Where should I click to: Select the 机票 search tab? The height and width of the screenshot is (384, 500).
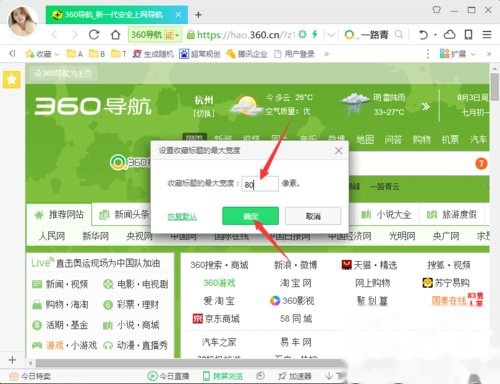tap(450, 139)
